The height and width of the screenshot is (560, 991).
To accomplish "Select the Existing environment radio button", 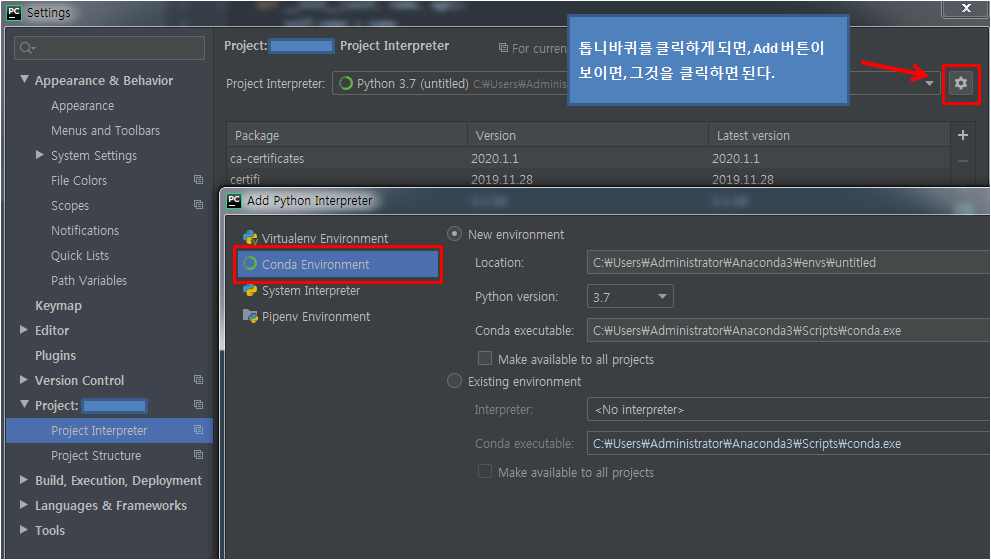I will (454, 380).
